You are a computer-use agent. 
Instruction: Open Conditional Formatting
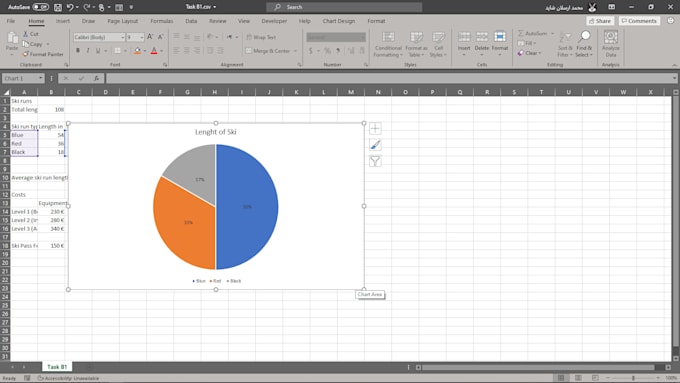388,44
